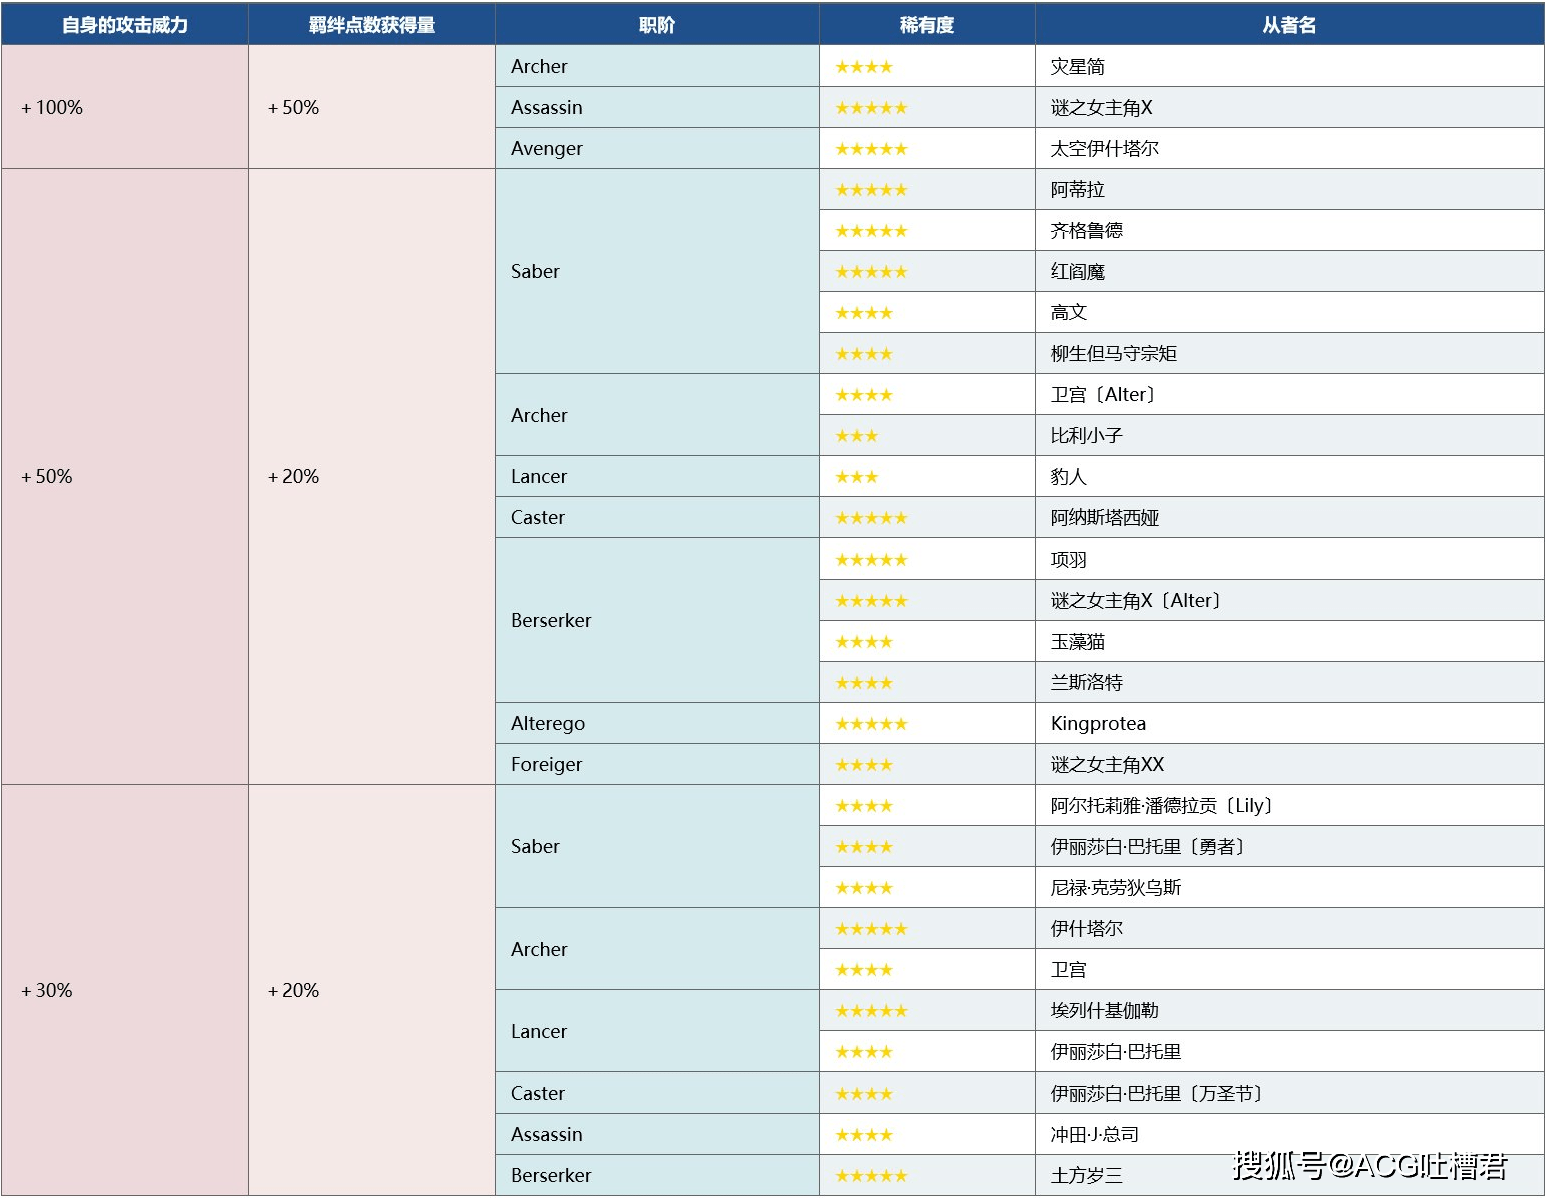The width and height of the screenshot is (1545, 1198).
Task: Click the 职阶 column header
Action: pyautogui.click(x=656, y=24)
